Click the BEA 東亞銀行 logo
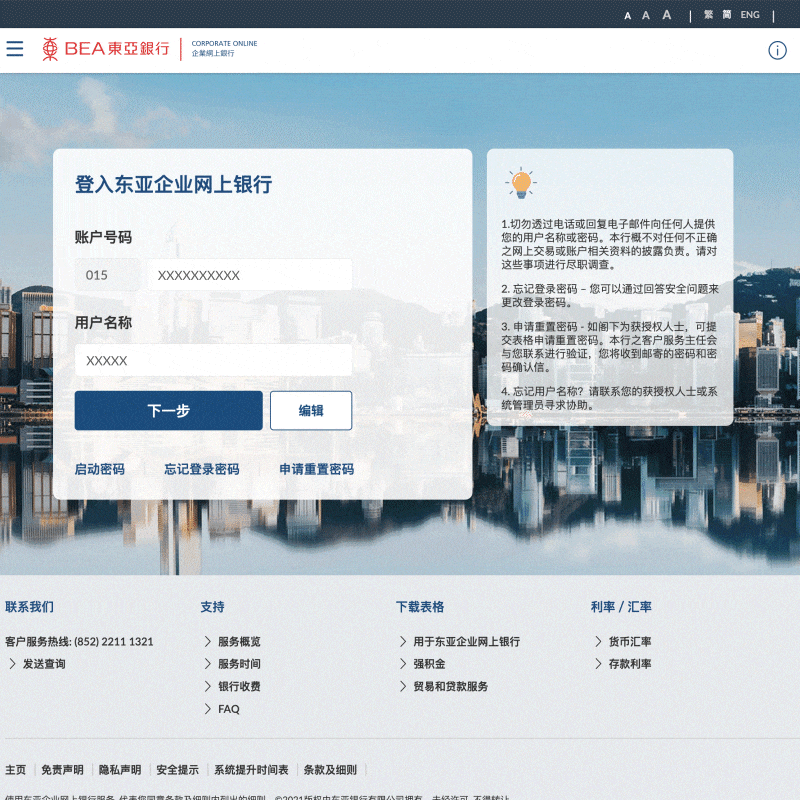The image size is (800, 800). click(x=106, y=48)
